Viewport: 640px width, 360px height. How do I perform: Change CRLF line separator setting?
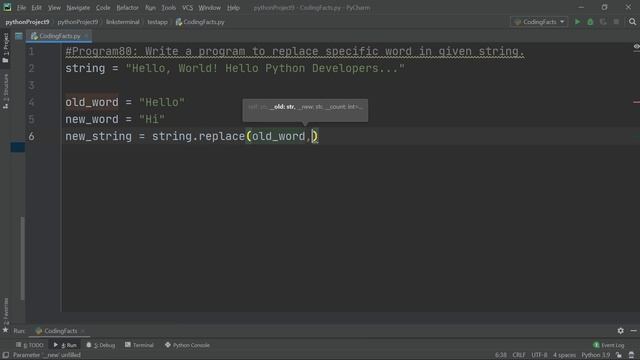coord(519,355)
